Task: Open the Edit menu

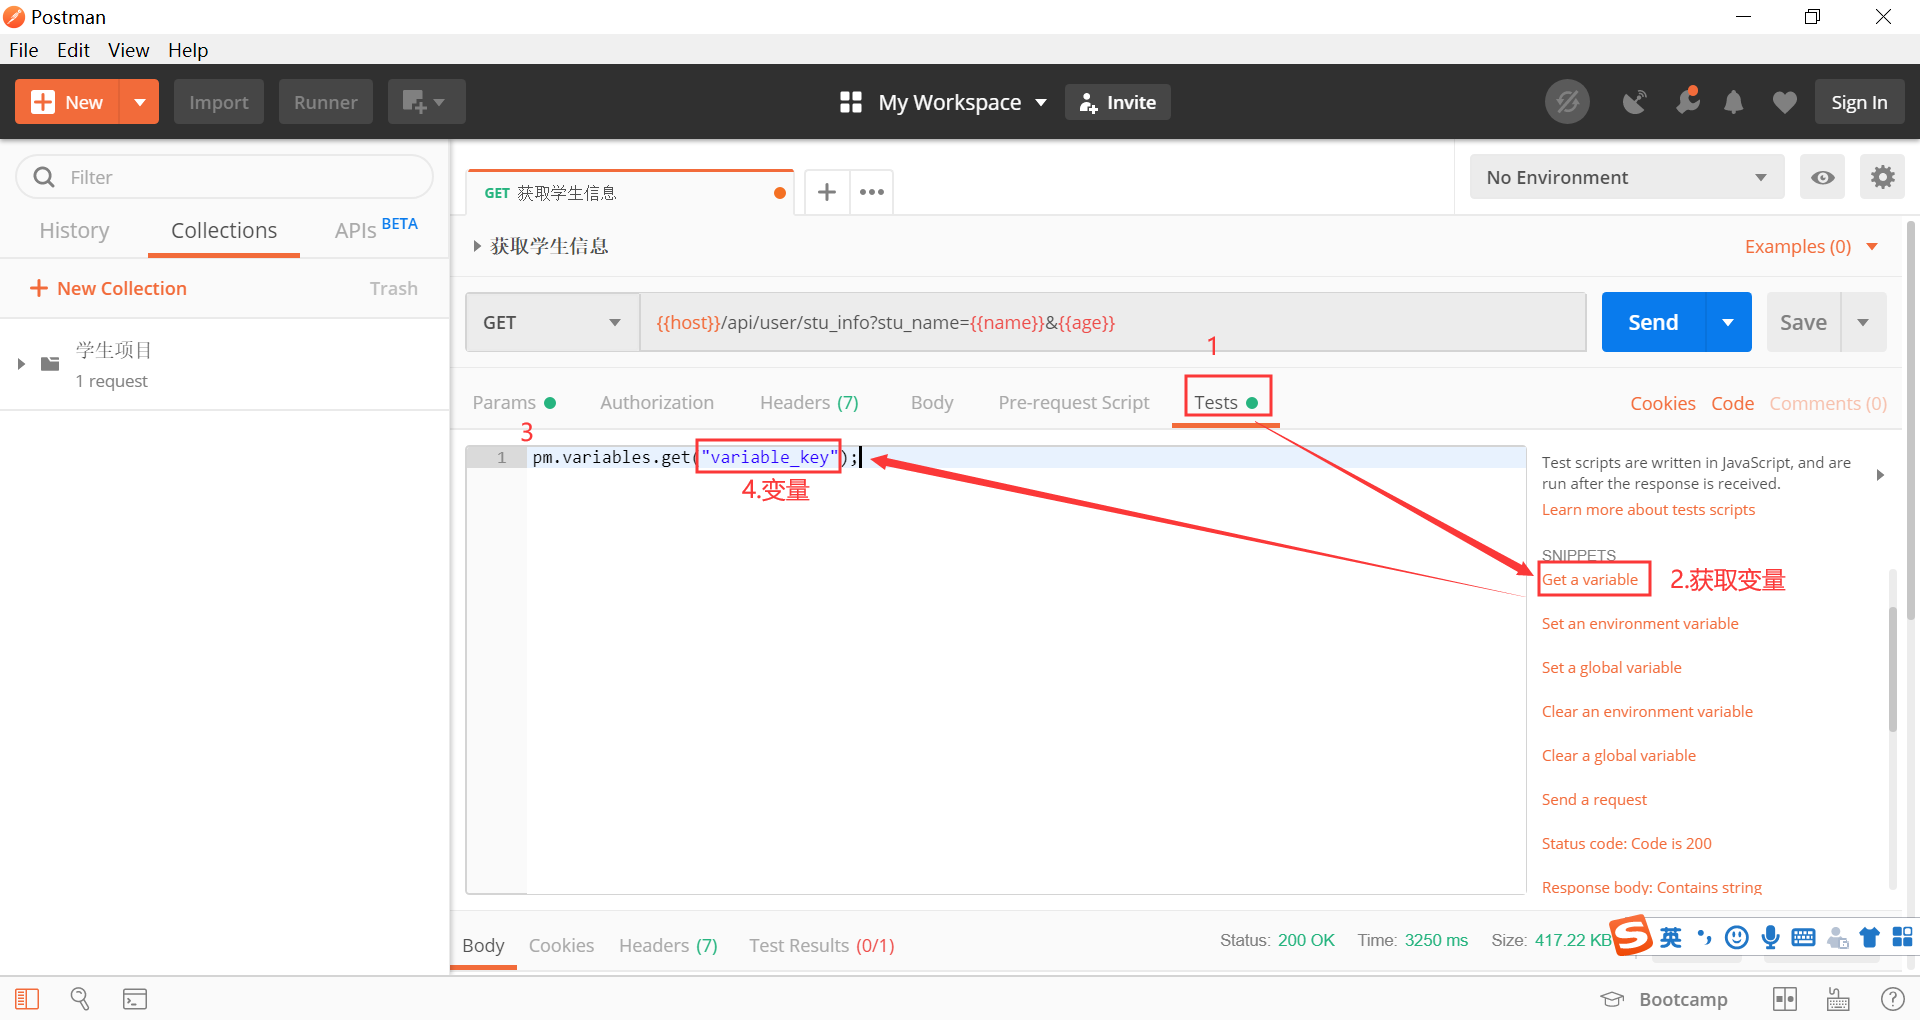Action: (73, 50)
